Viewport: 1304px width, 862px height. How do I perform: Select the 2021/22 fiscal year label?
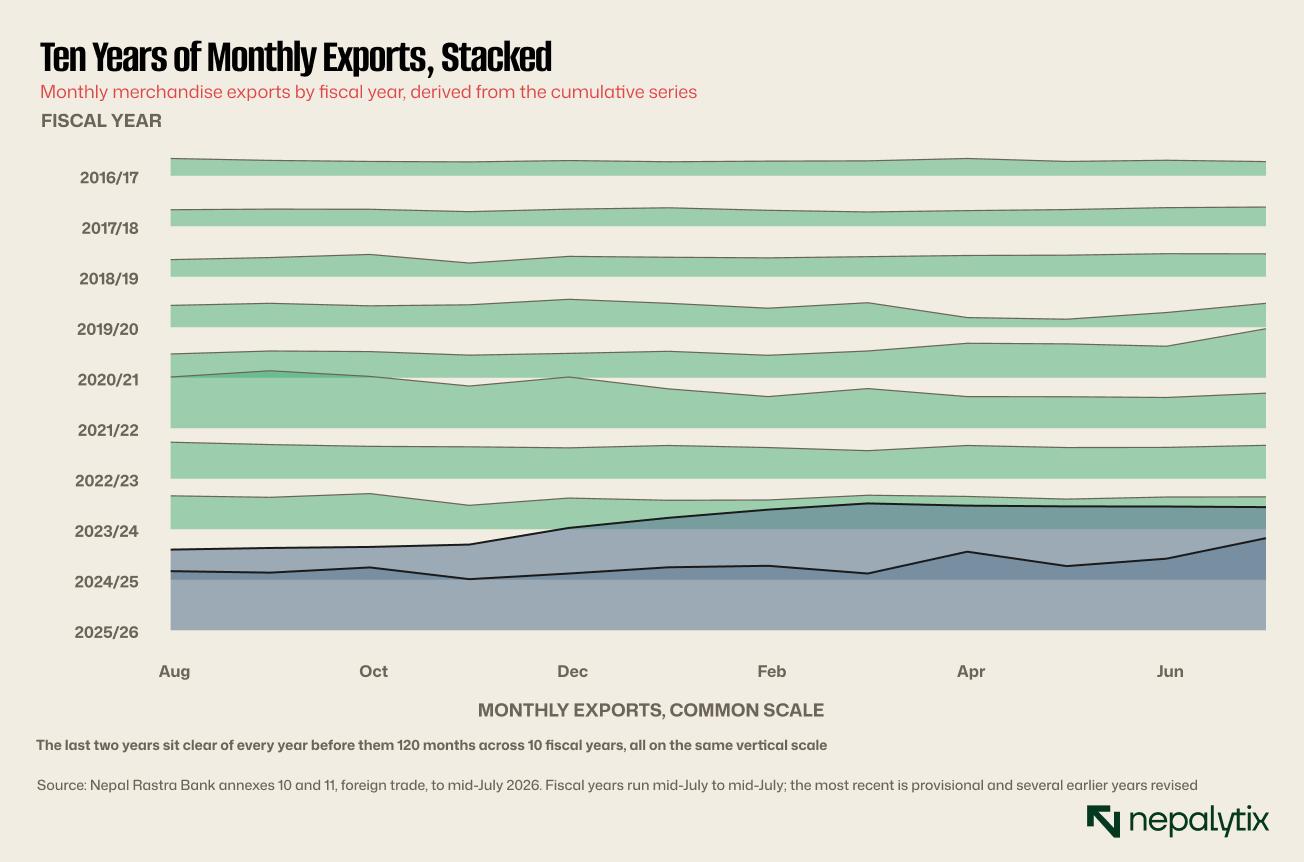108,430
